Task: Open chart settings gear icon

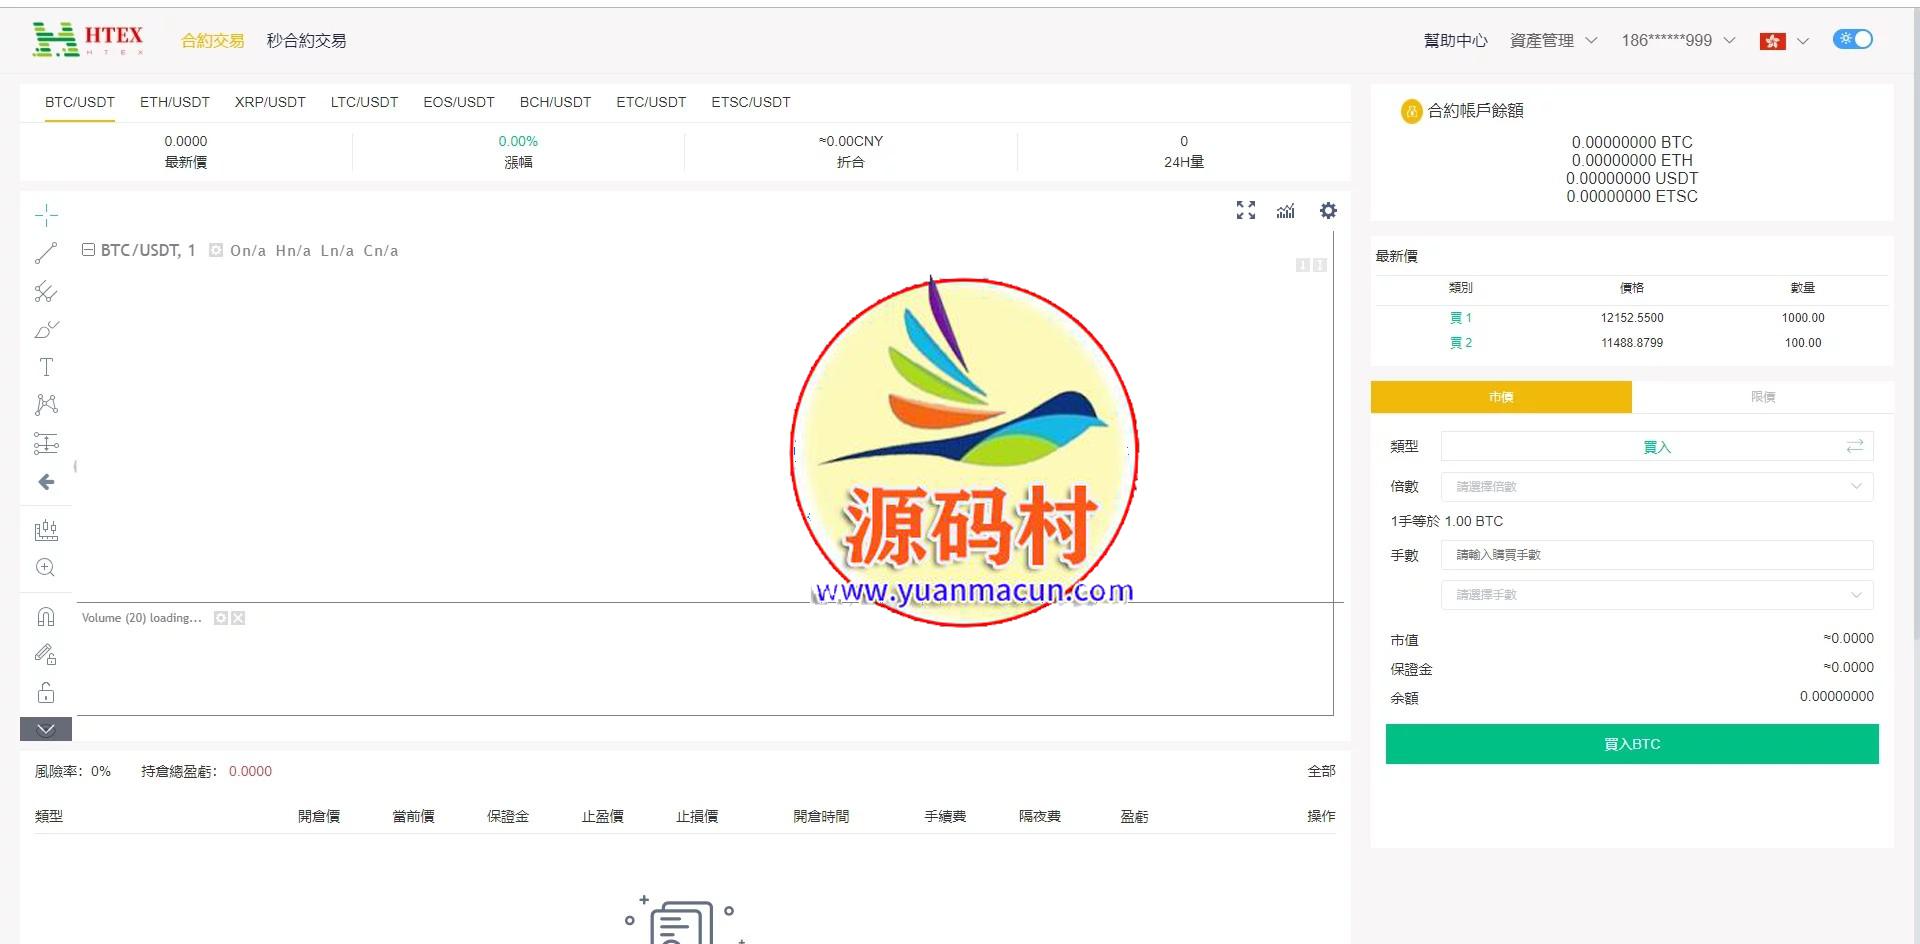Action: coord(1328,211)
